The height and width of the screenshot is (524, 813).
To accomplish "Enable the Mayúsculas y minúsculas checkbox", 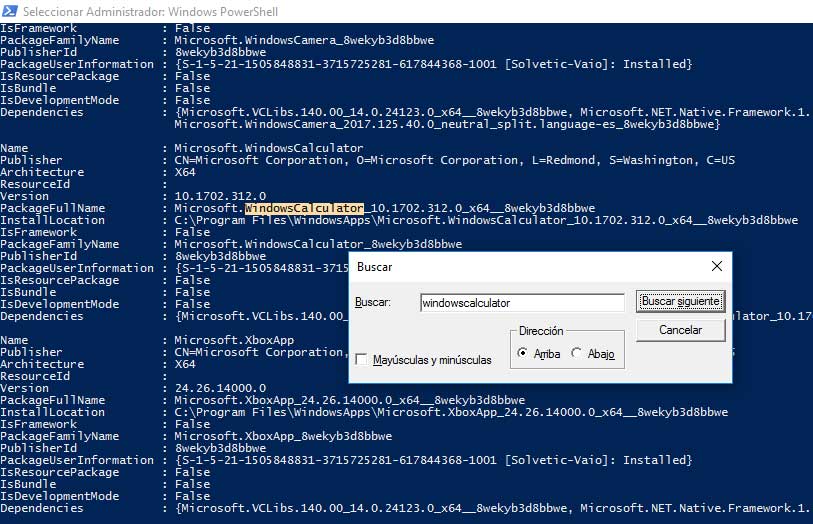I will click(x=361, y=359).
